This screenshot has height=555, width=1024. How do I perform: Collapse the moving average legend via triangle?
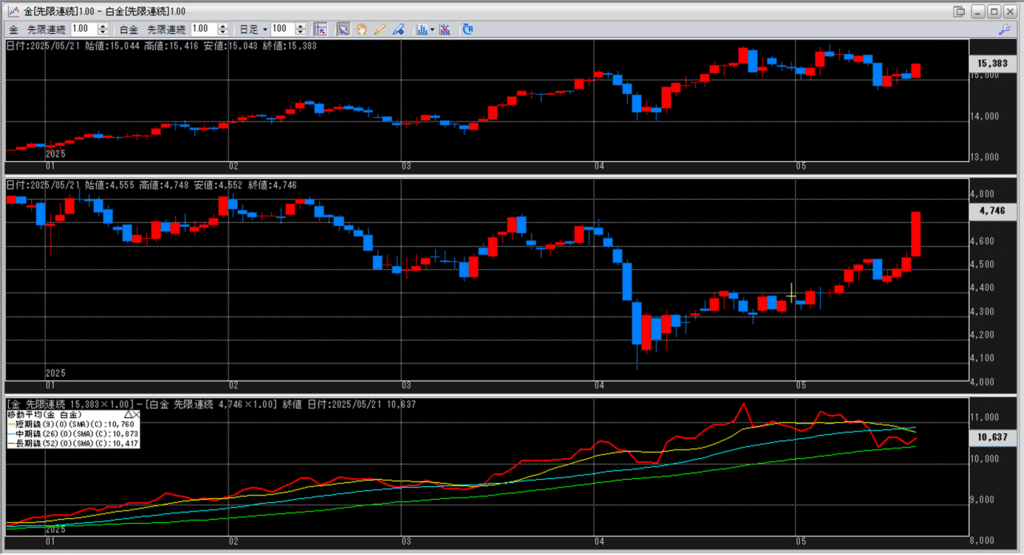pyautogui.click(x=129, y=415)
